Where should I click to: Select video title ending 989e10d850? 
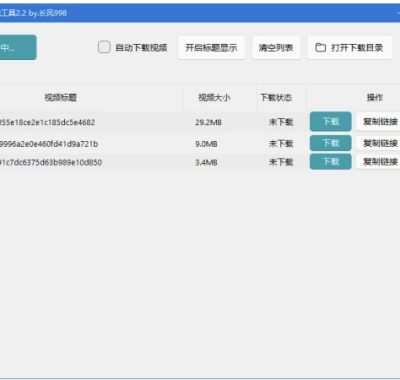(51, 162)
